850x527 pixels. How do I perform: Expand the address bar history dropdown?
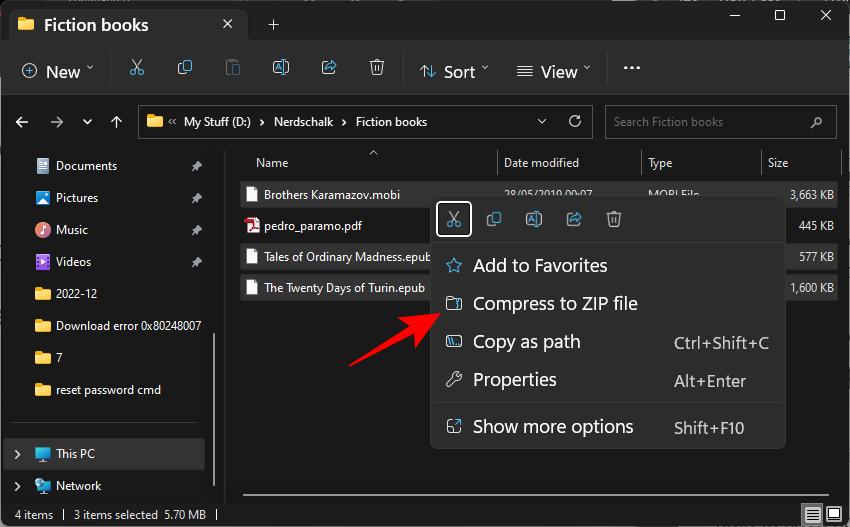coord(543,122)
